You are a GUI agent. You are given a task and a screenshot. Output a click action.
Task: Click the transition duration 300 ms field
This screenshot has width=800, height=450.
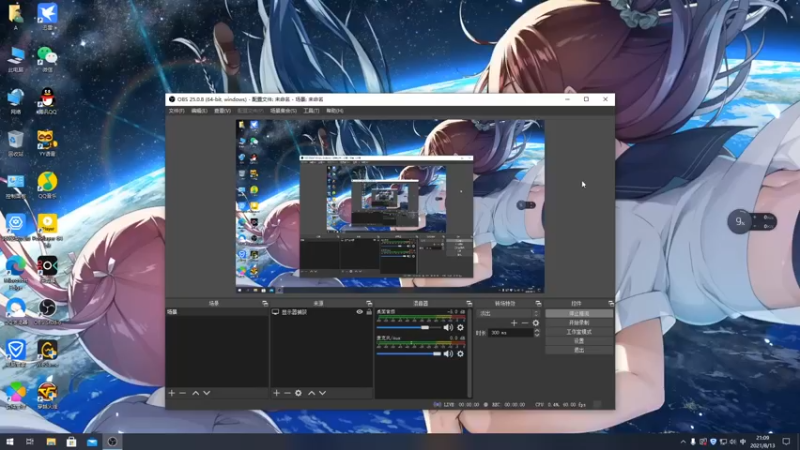[x=510, y=333]
